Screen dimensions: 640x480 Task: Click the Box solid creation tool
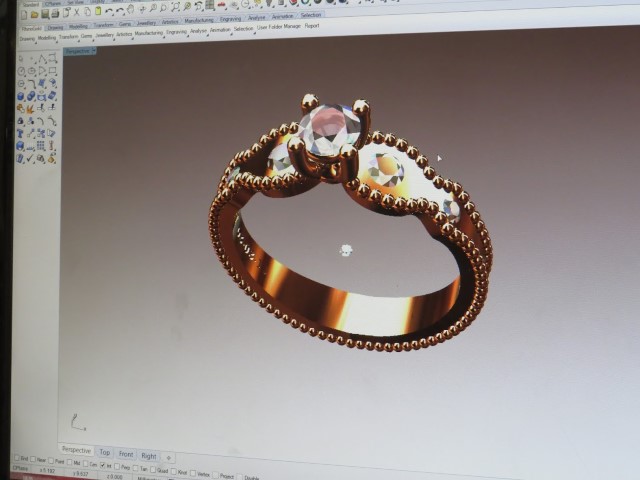tap(21, 97)
